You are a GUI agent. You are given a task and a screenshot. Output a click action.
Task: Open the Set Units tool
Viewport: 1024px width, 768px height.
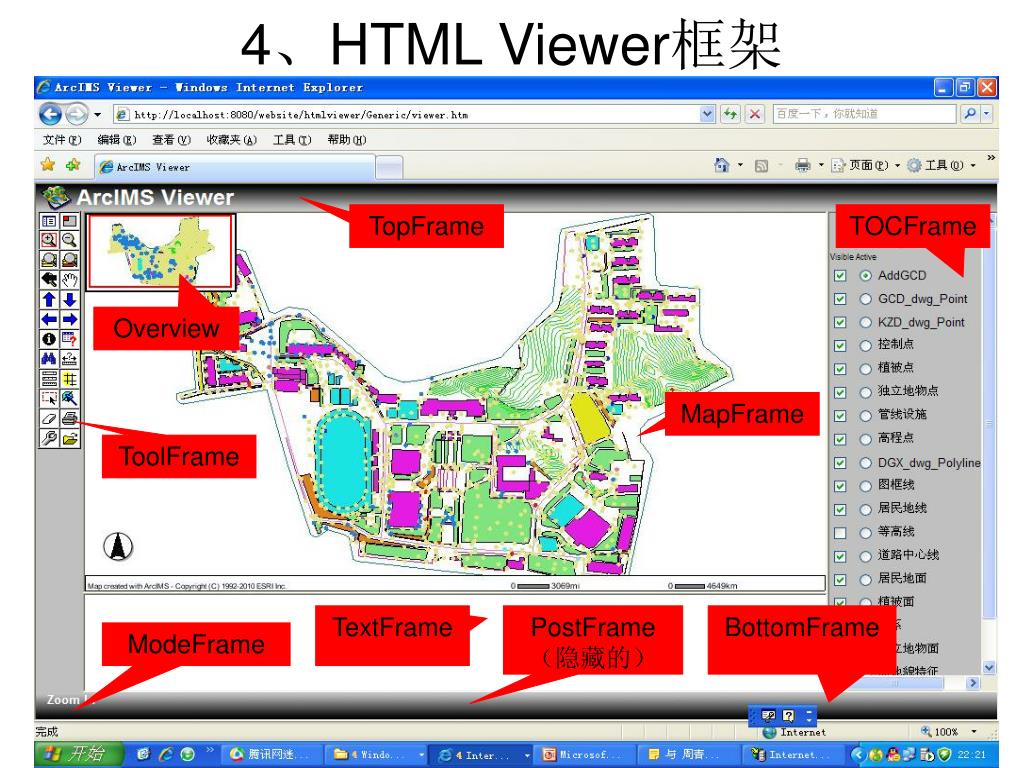49,378
